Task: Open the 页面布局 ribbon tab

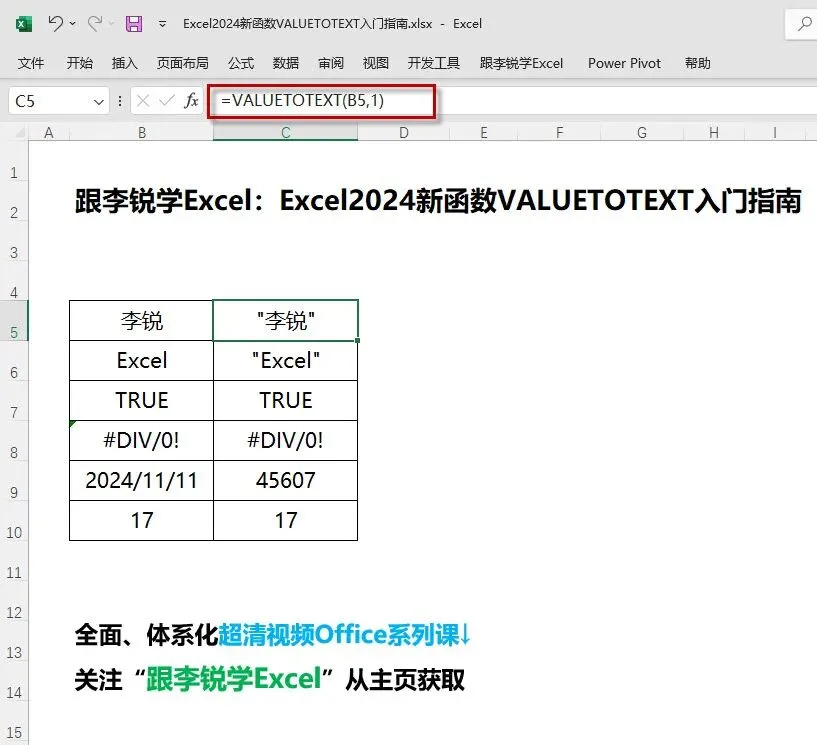Action: (183, 64)
